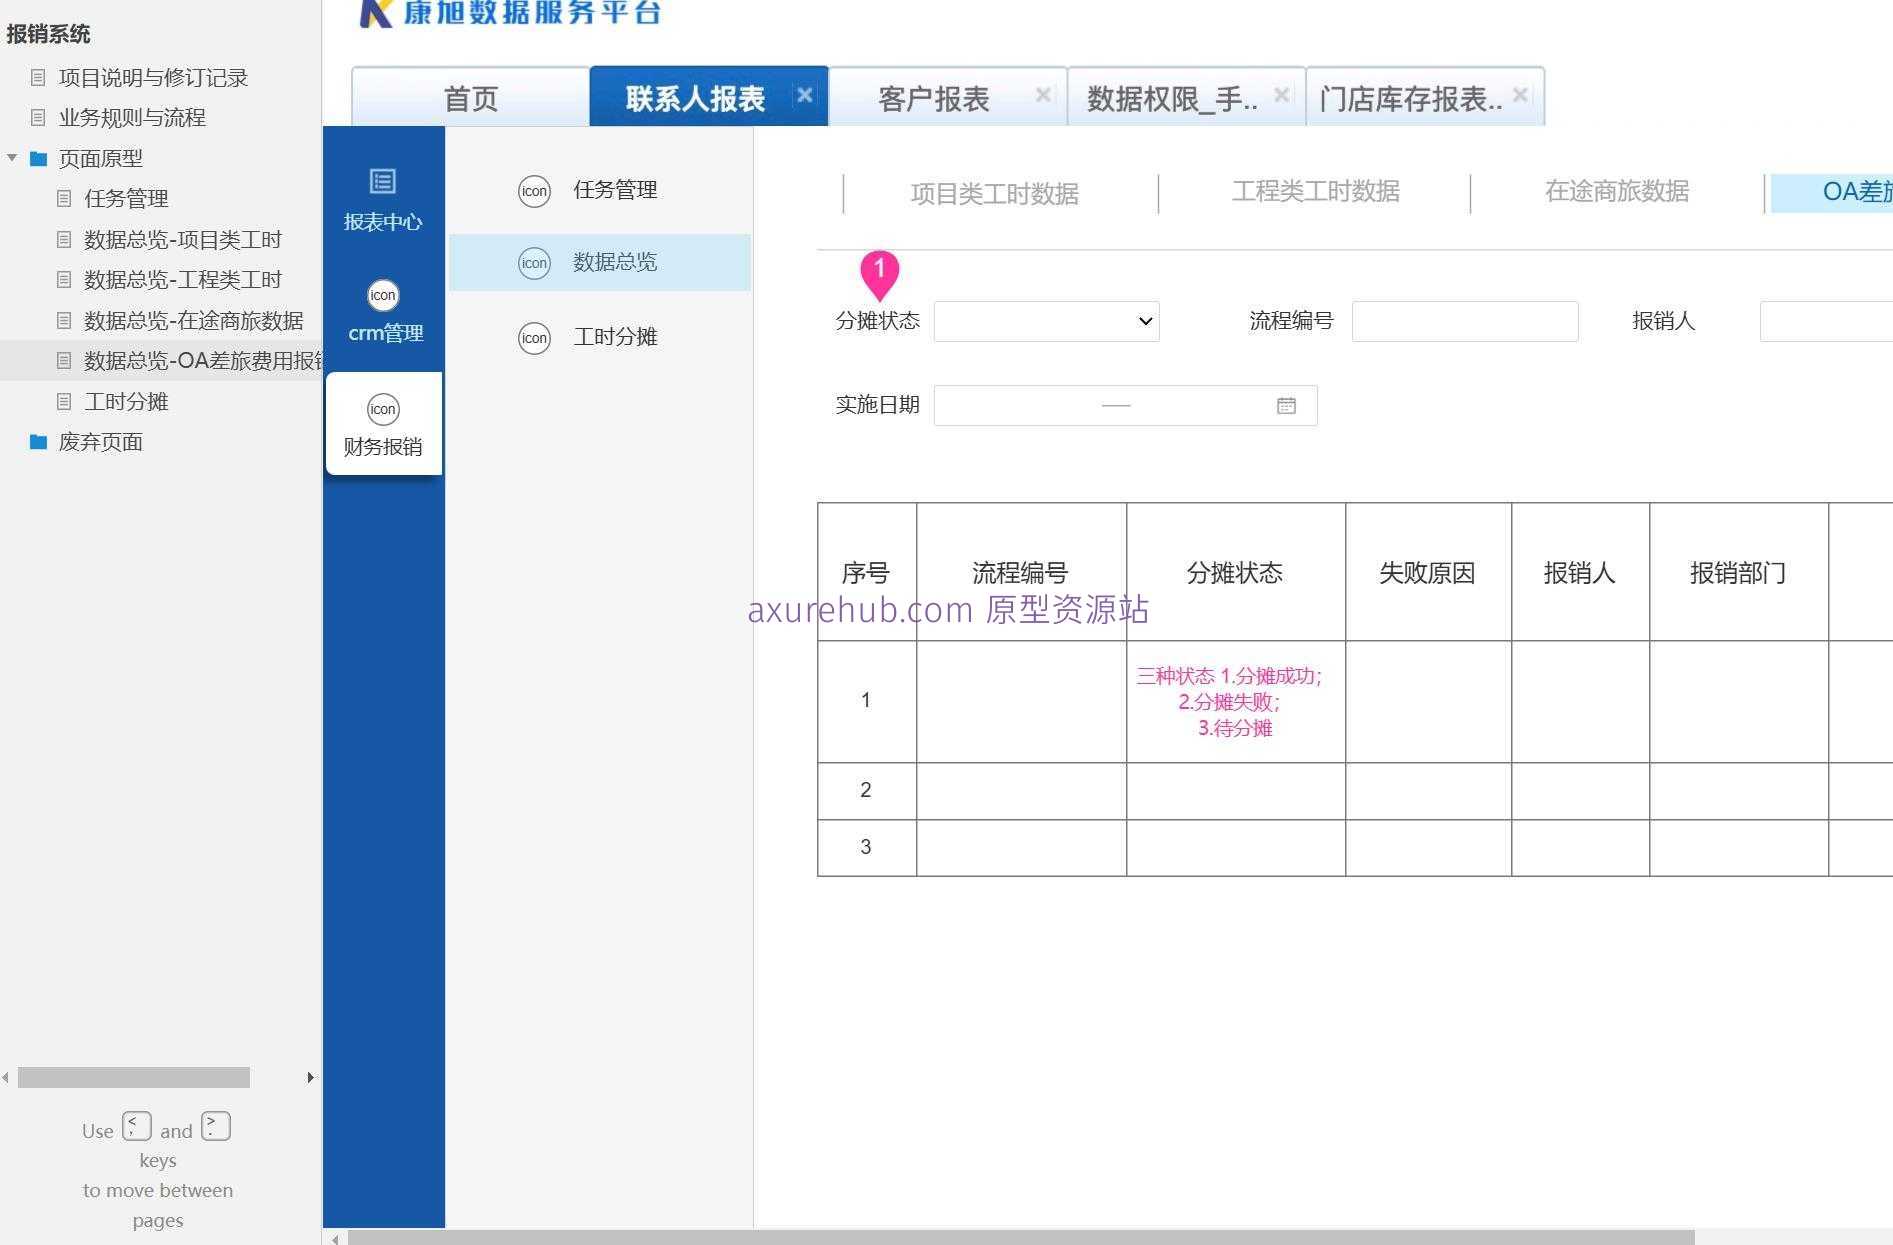This screenshot has width=1893, height=1245.
Task: Select the OA差旅 data tab
Action: [x=1832, y=192]
